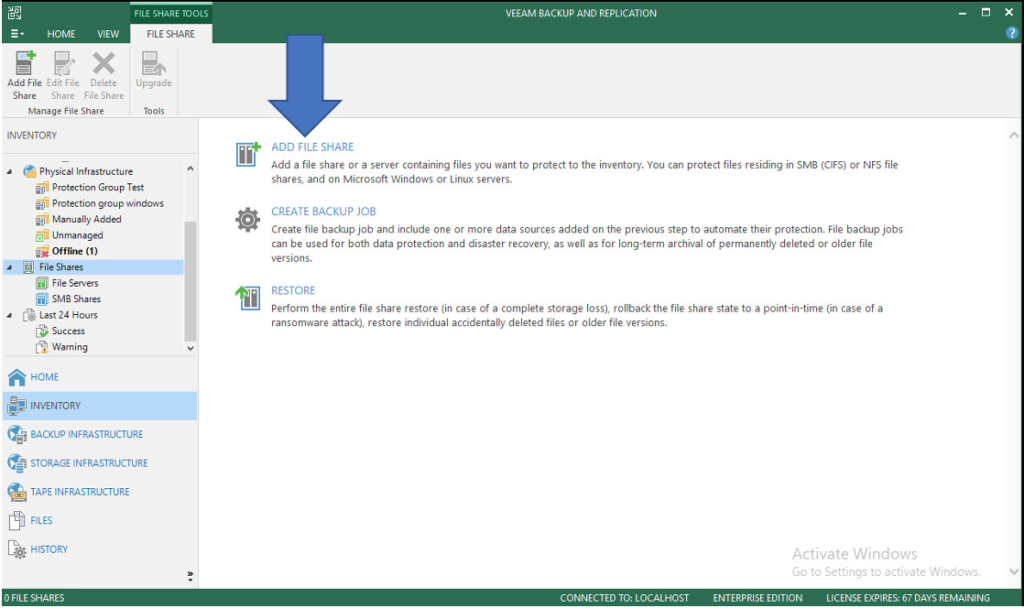The height and width of the screenshot is (608, 1024).
Task: Open the main application menu dropdown
Action: [x=18, y=33]
